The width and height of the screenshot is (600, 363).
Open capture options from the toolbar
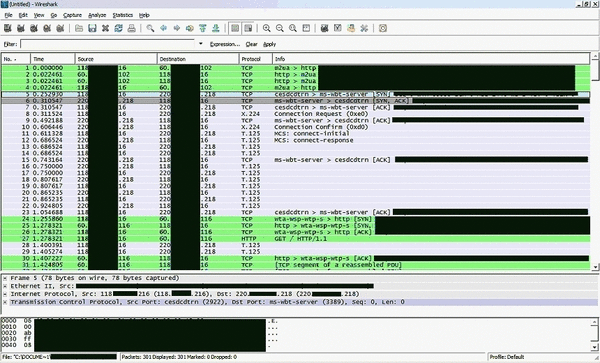[21, 28]
